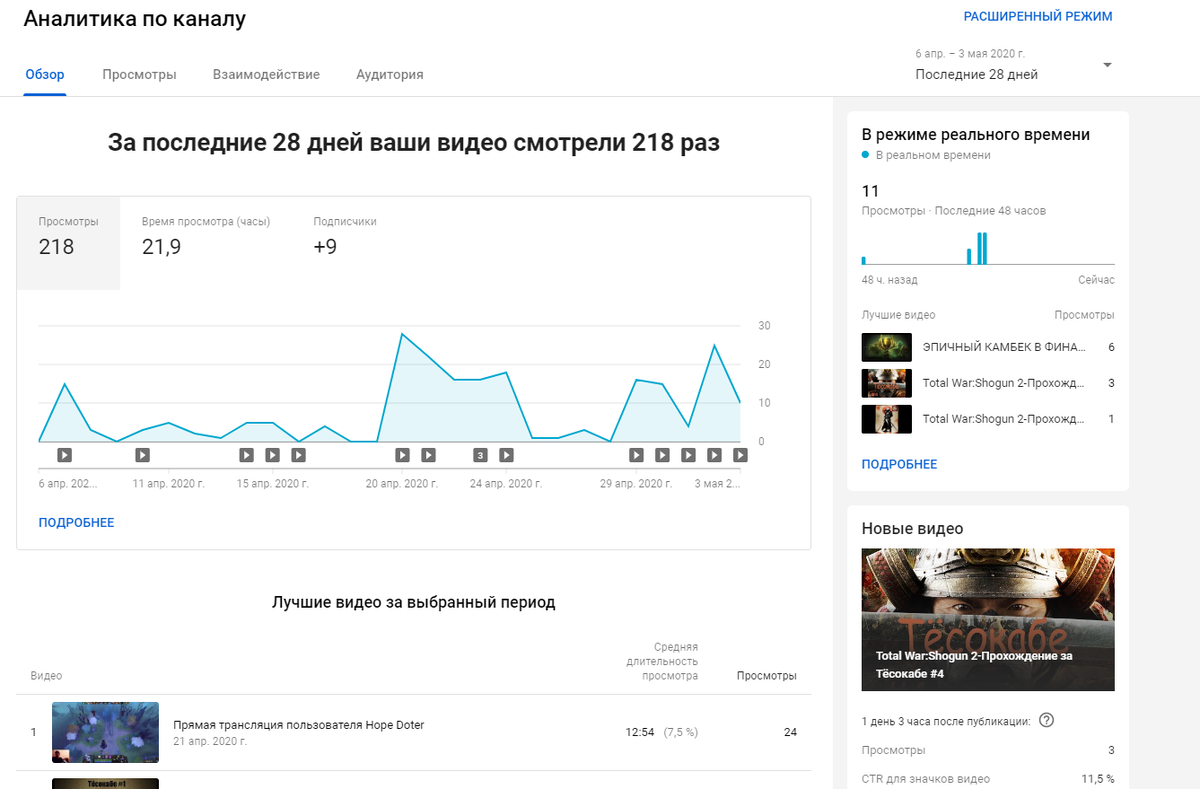
Task: Click 'Средняя длительность просмотра' column header
Action: pyautogui.click(x=662, y=662)
